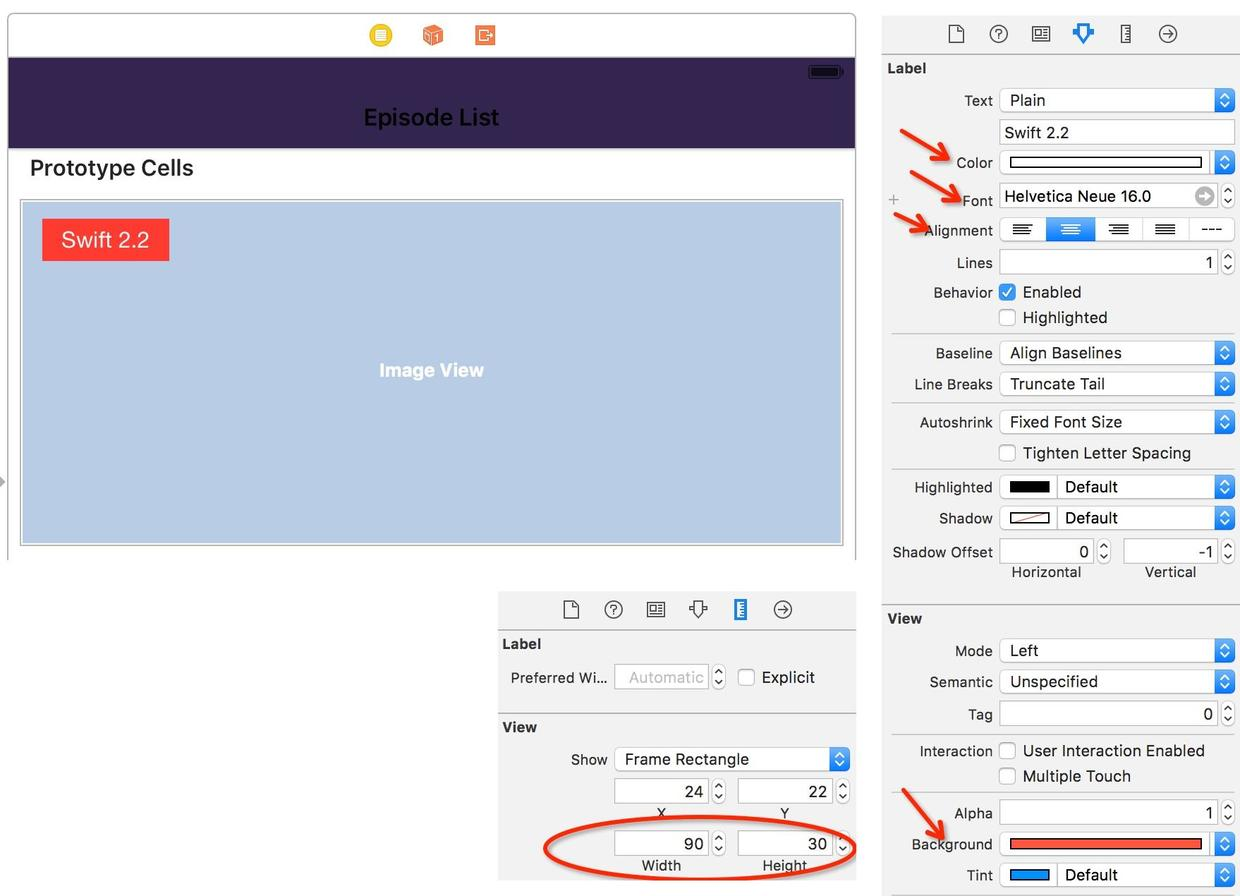Open Connections inspector in right panel
Viewport: 1240px width, 896px height.
(x=1167, y=34)
